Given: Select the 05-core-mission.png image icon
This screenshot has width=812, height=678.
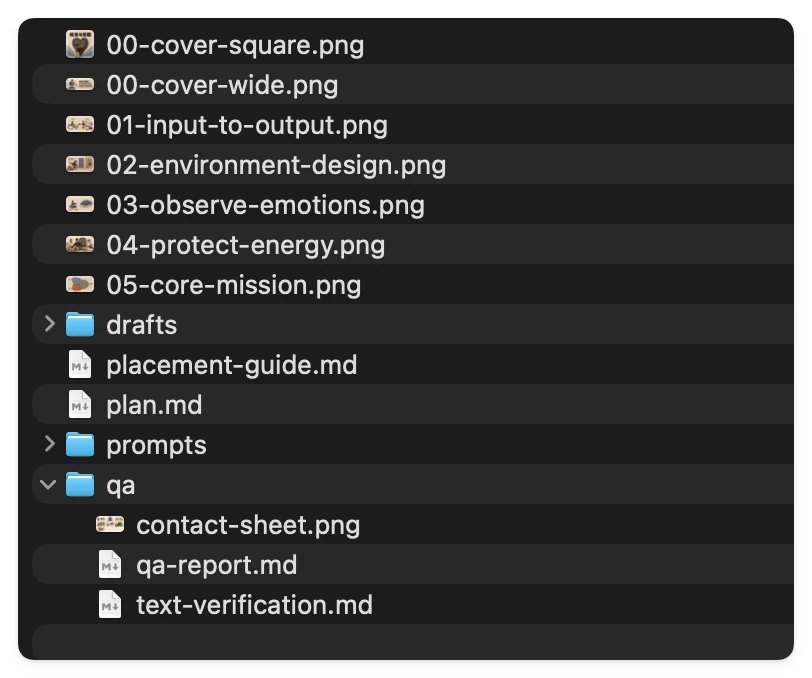Looking at the screenshot, I should [80, 284].
